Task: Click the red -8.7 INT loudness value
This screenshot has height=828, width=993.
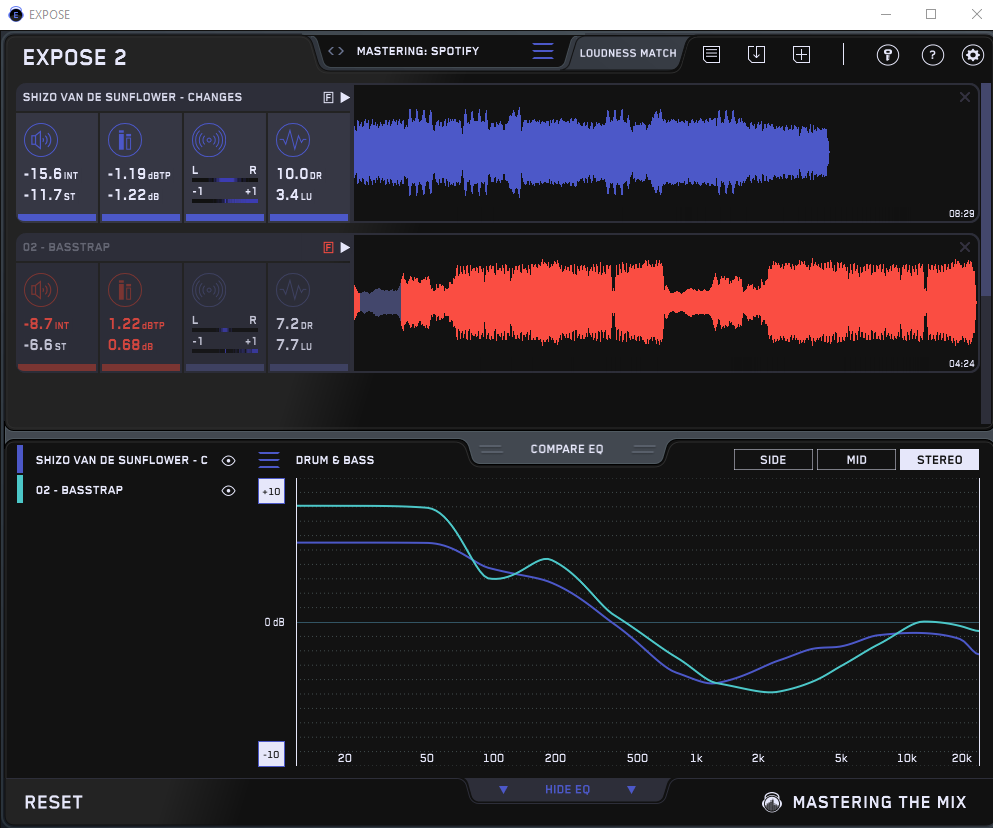Action: coord(46,324)
